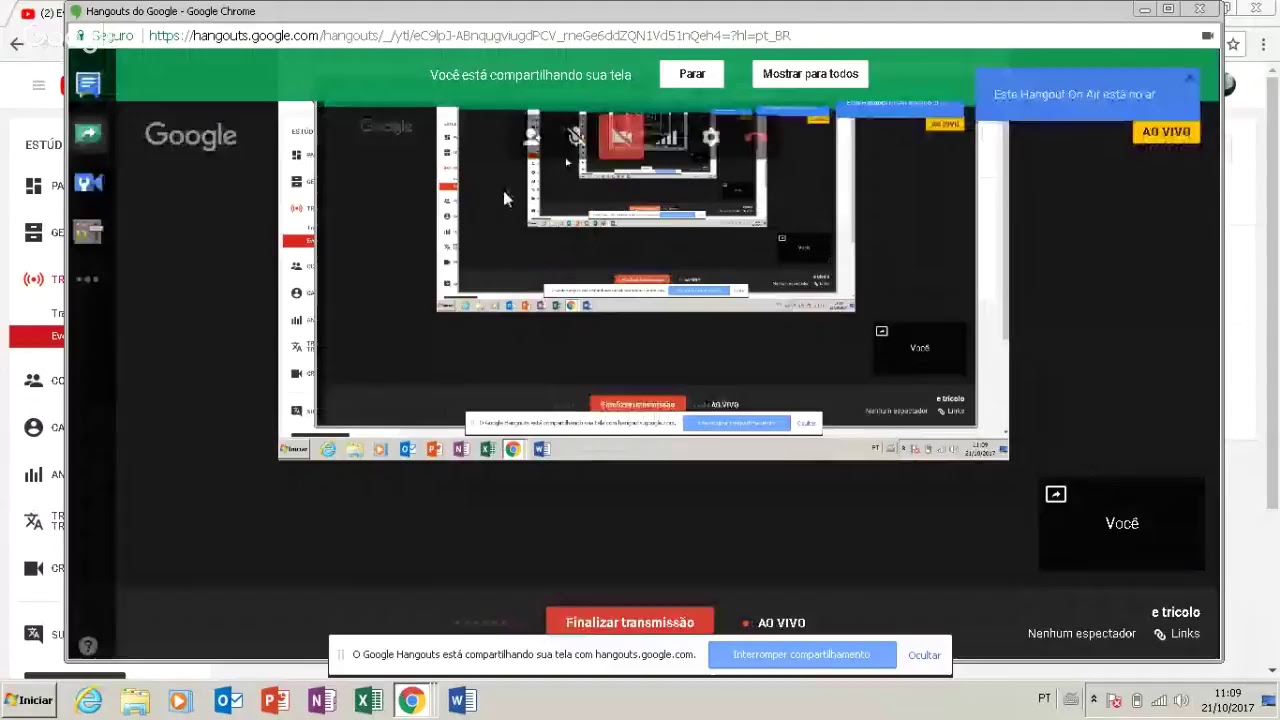The image size is (1280, 720).
Task: Click the camera icon in the Hangouts address bar
Action: click(x=1207, y=36)
